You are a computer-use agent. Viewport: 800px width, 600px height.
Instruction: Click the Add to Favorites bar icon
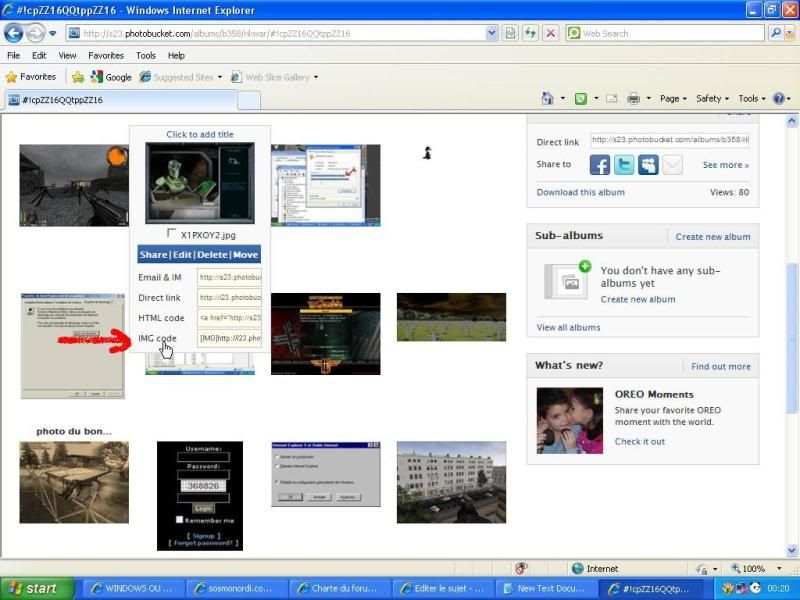pos(78,77)
